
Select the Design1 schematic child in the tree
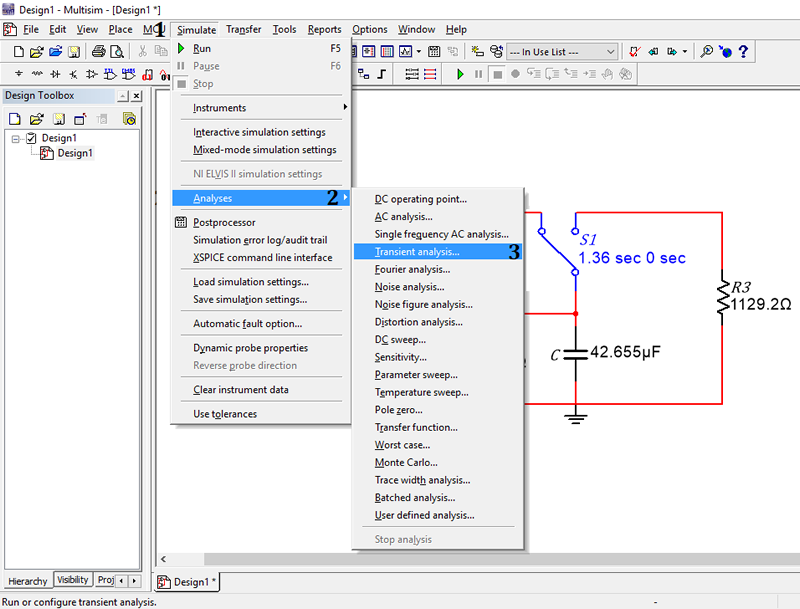tap(67, 153)
